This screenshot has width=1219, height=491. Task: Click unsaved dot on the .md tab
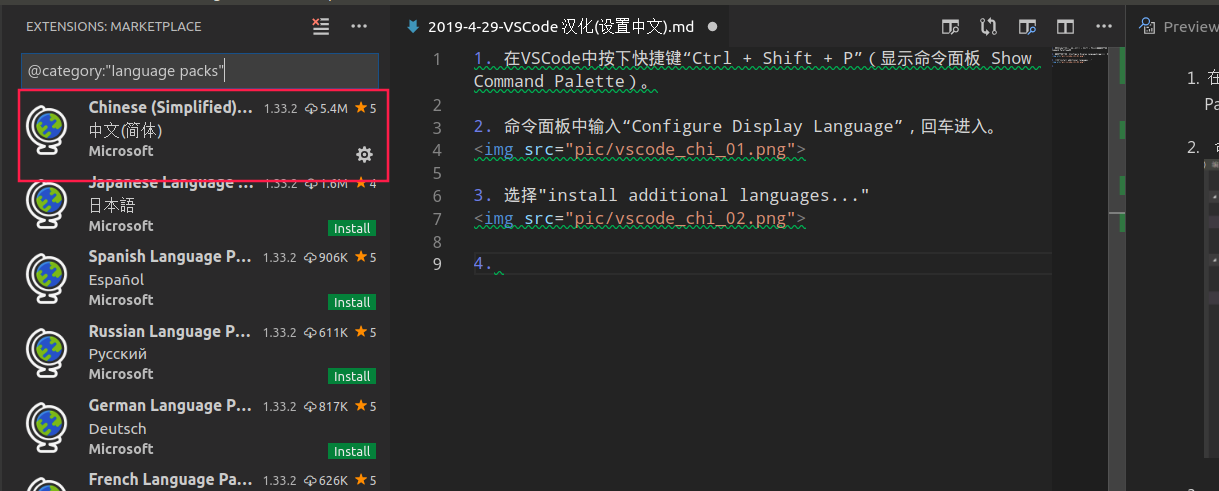(x=713, y=27)
